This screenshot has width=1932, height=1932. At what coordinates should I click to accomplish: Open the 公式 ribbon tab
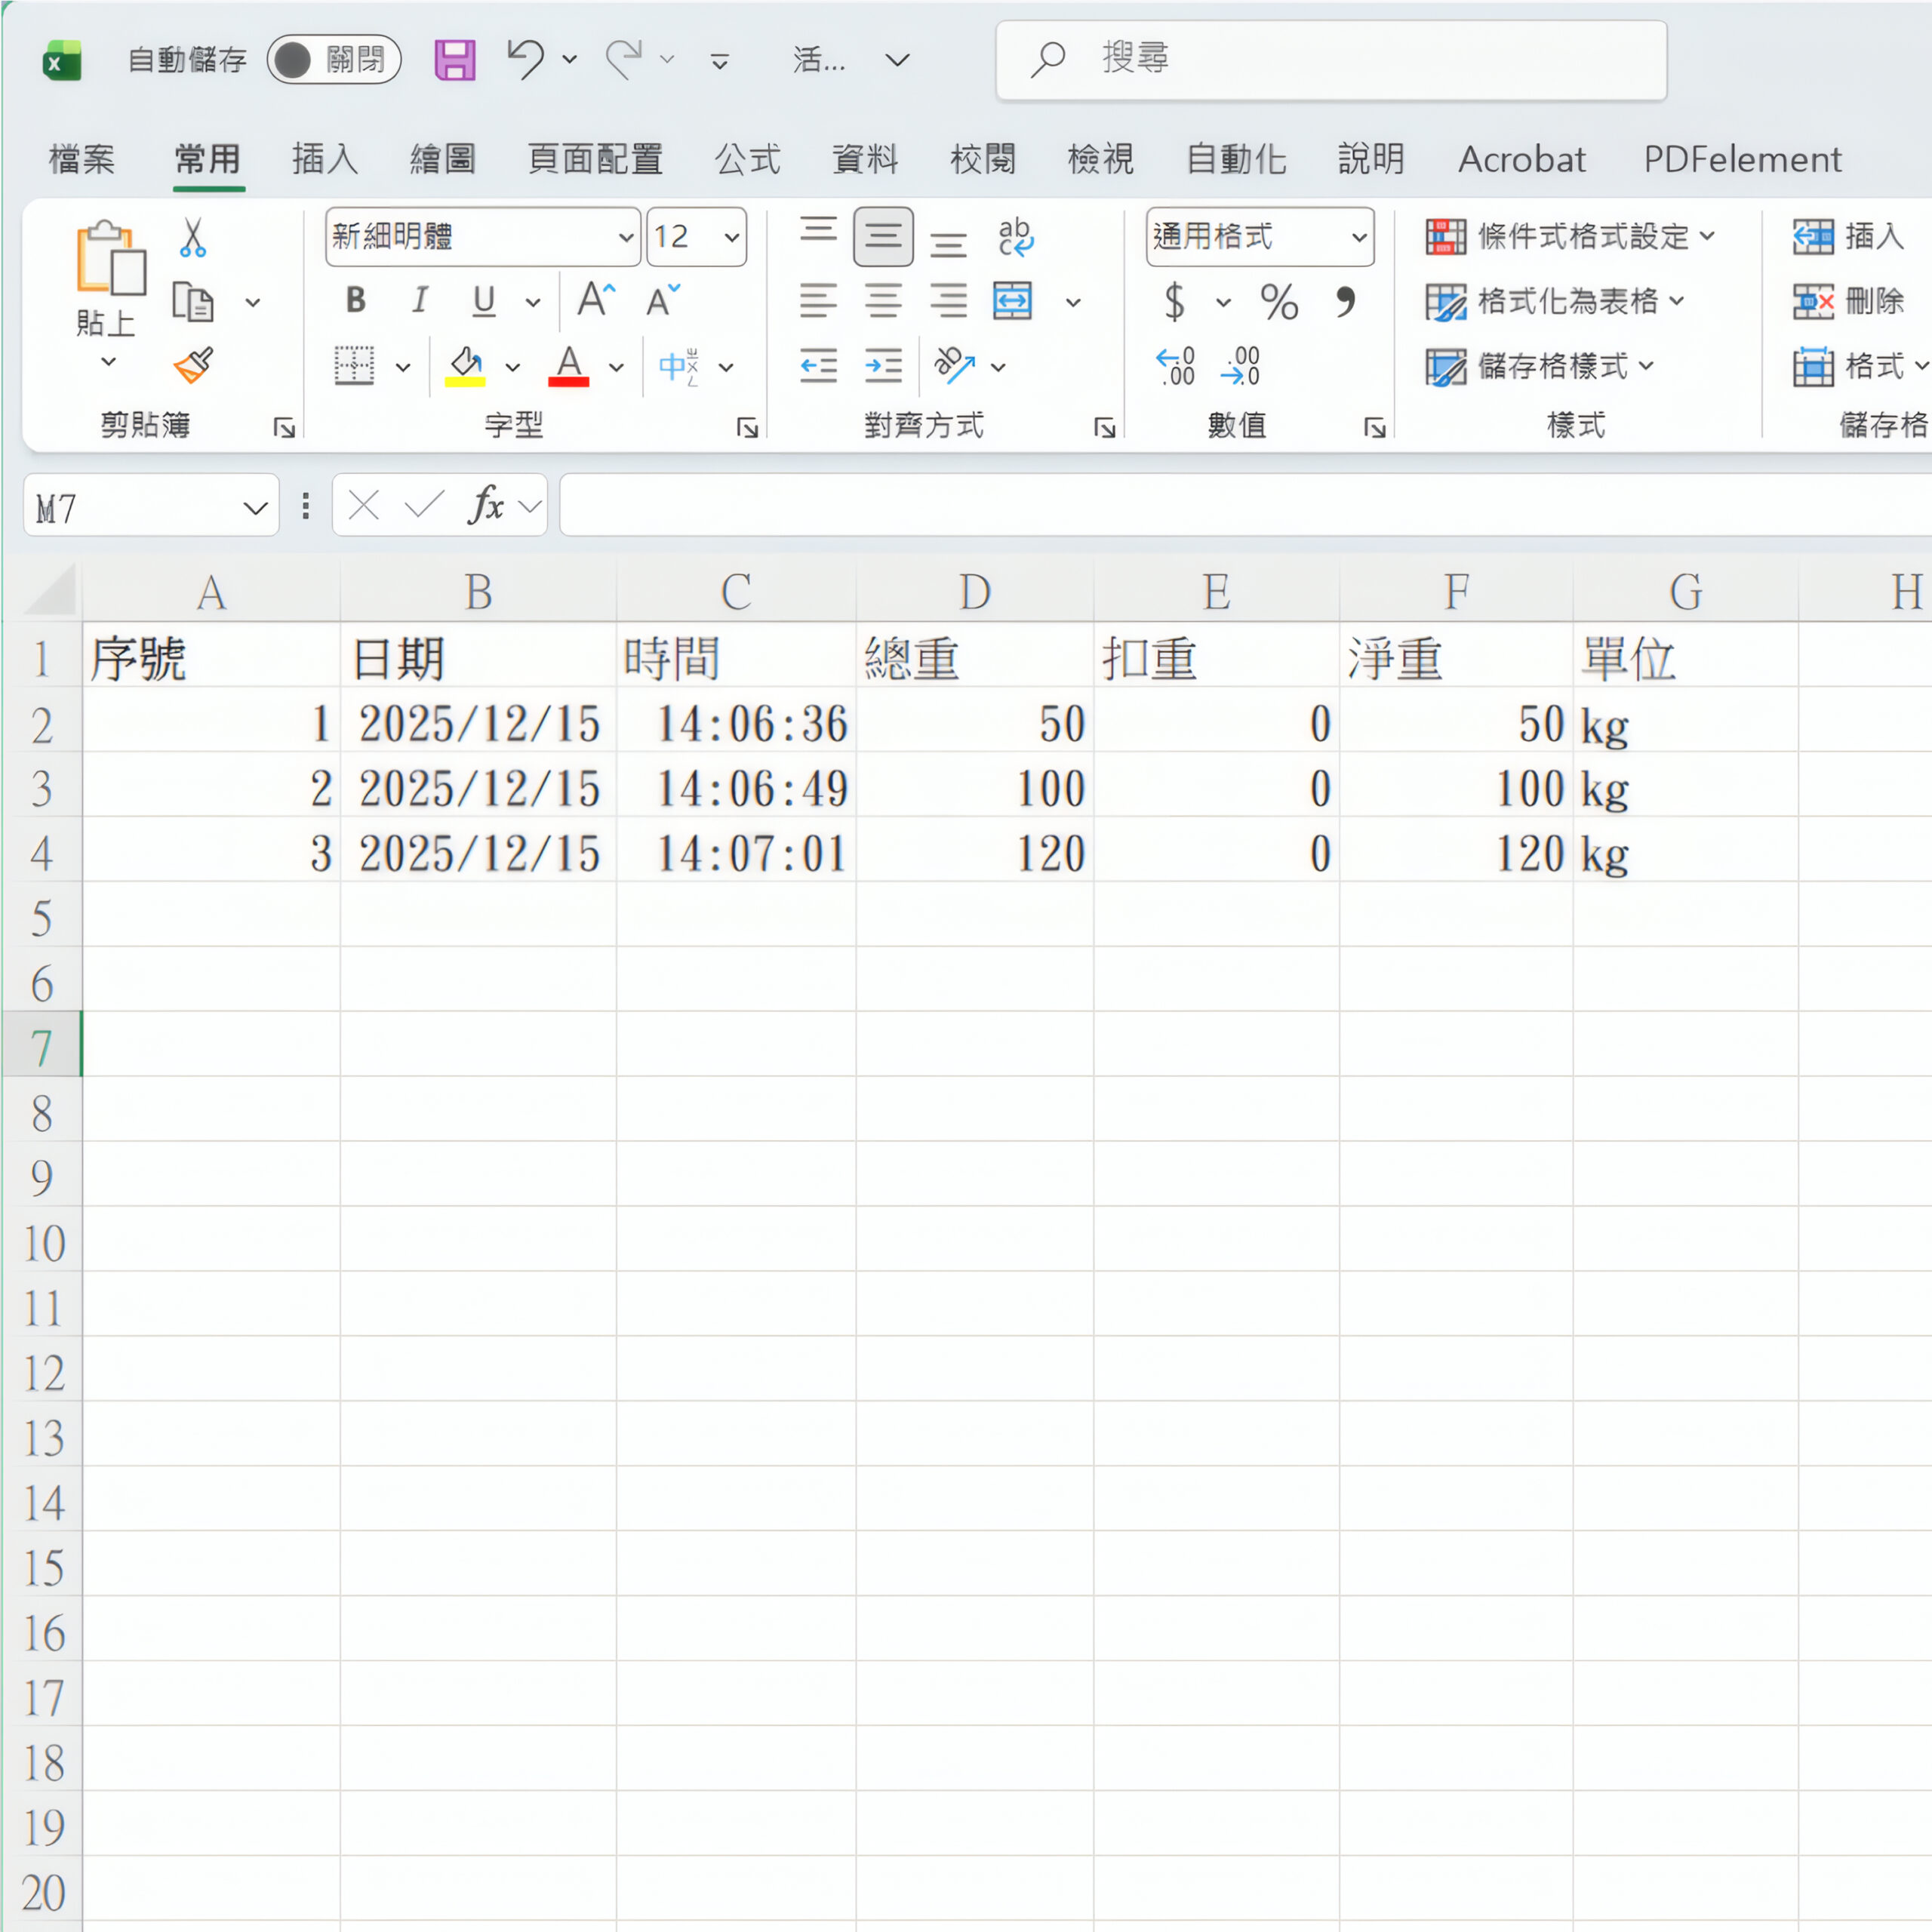(x=747, y=159)
